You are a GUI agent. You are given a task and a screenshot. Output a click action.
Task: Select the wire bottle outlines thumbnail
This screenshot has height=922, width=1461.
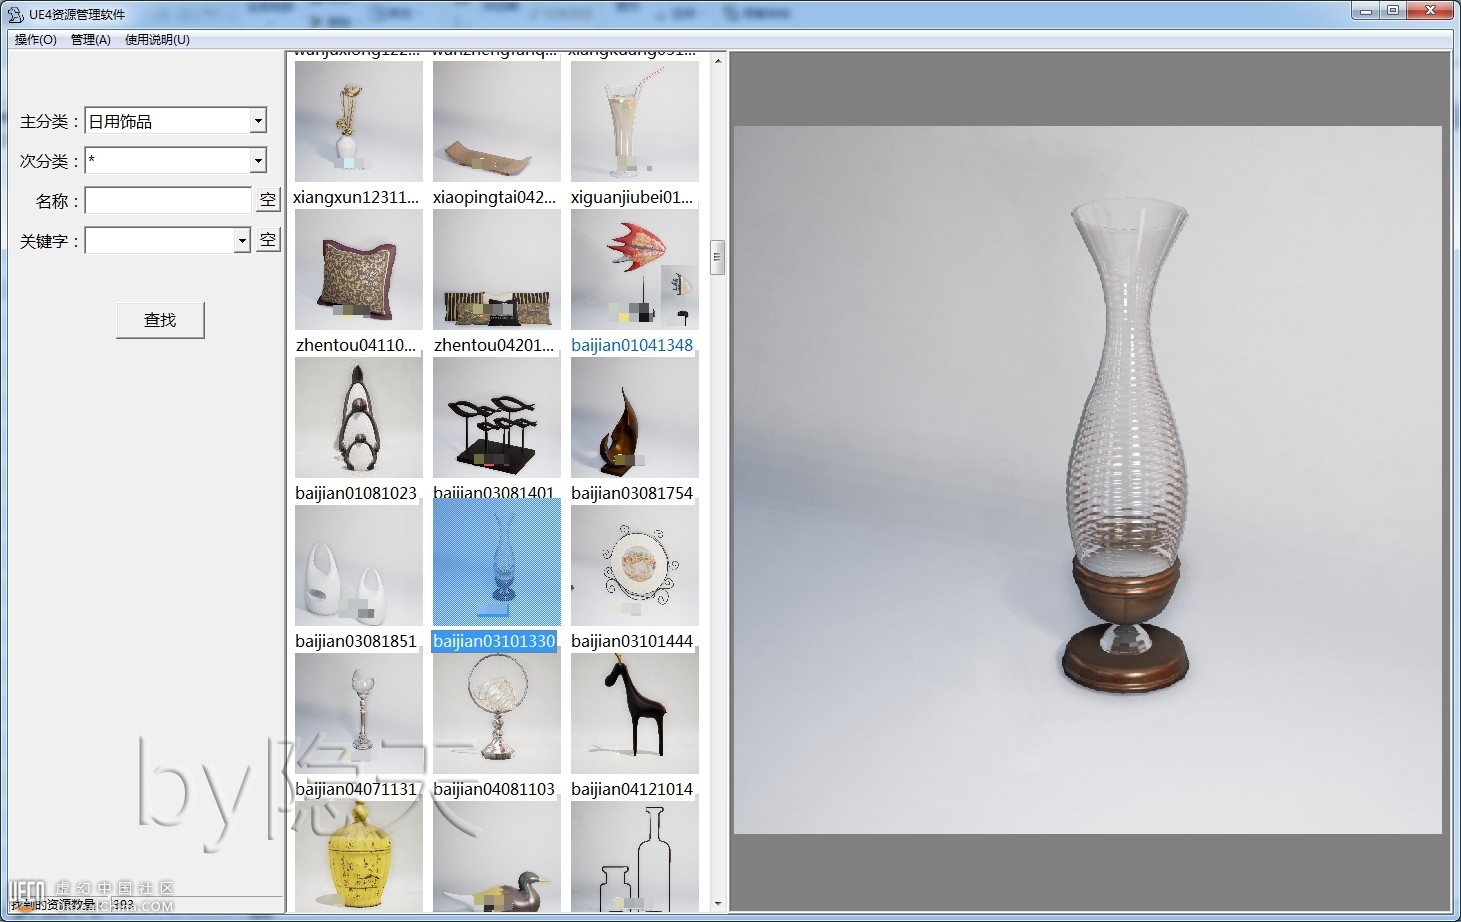(635, 856)
